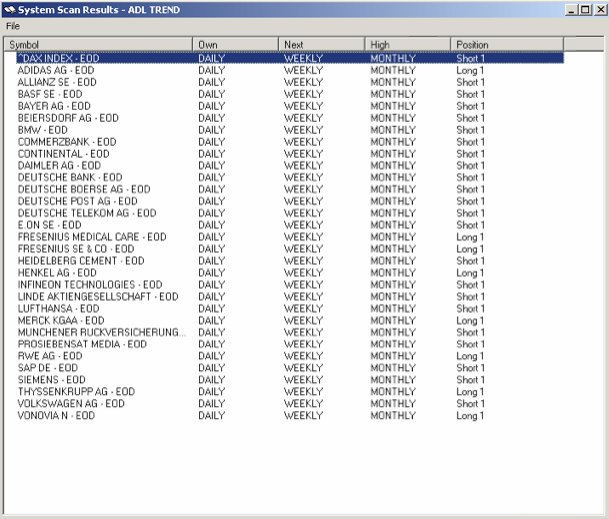Select the ^DAX INDEX - EOD row

(290, 58)
